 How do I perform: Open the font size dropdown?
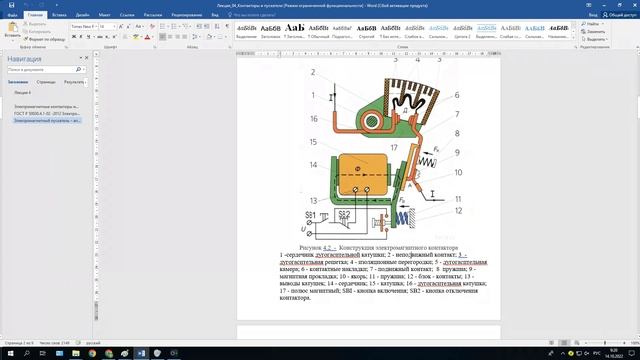tap(114, 27)
